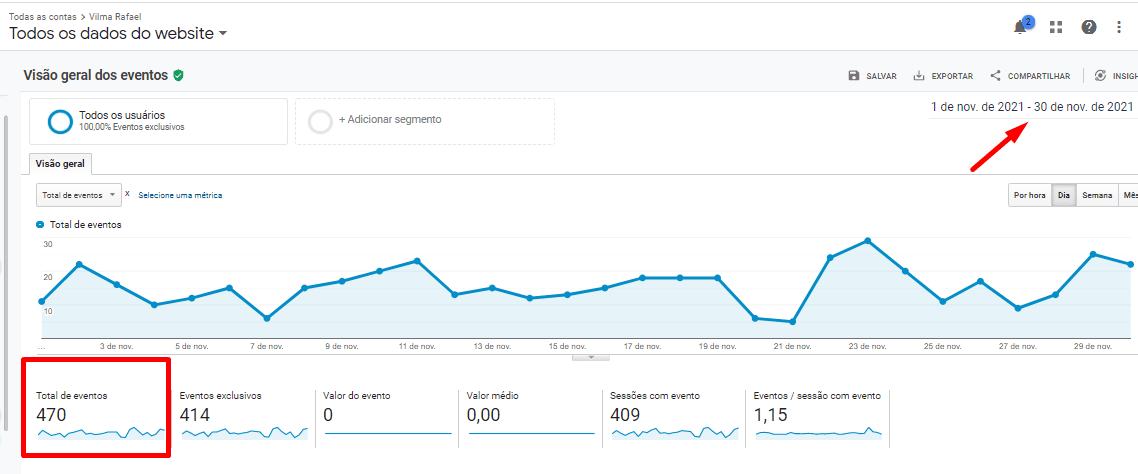Open the three-dot more options menu
Image resolution: width=1138 pixels, height=474 pixels.
pos(1119,27)
